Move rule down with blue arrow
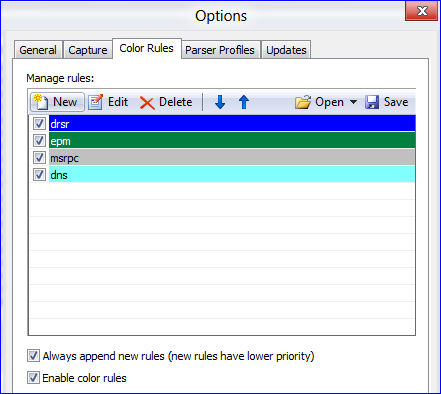441x394 pixels. pyautogui.click(x=220, y=102)
